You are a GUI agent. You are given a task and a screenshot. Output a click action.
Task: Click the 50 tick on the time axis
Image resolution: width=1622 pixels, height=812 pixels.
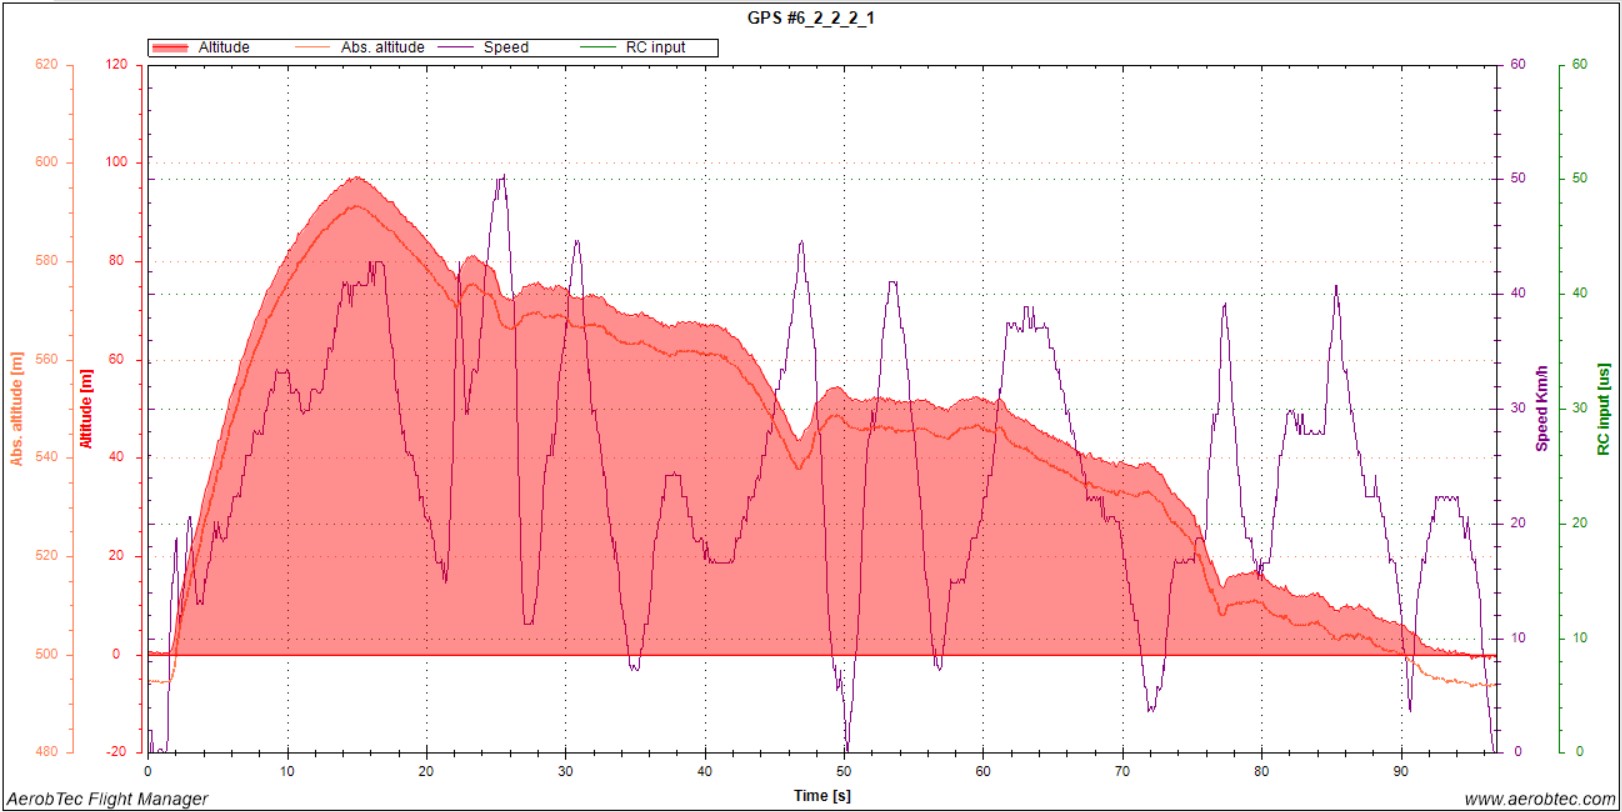click(x=844, y=771)
